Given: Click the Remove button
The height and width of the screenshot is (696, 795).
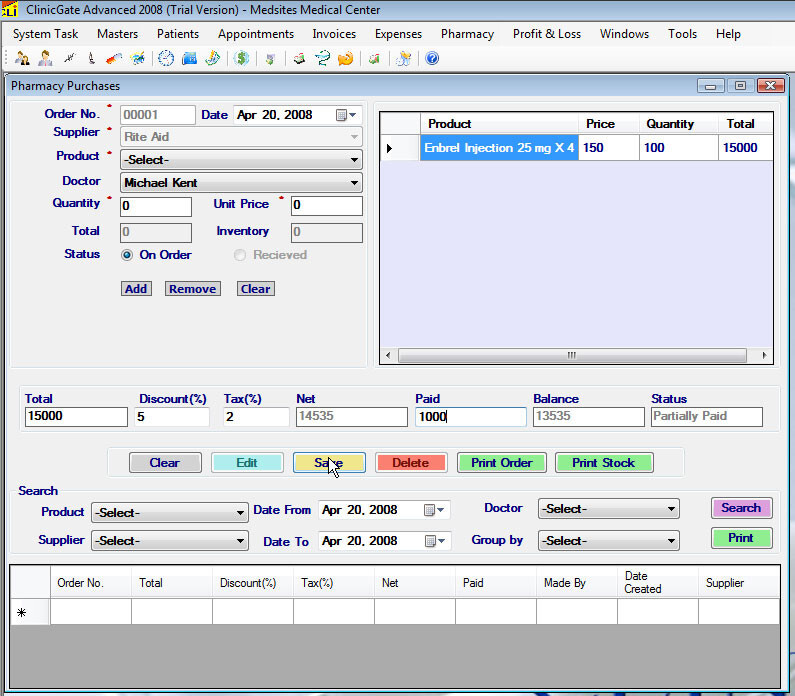Looking at the screenshot, I should click(x=193, y=289).
